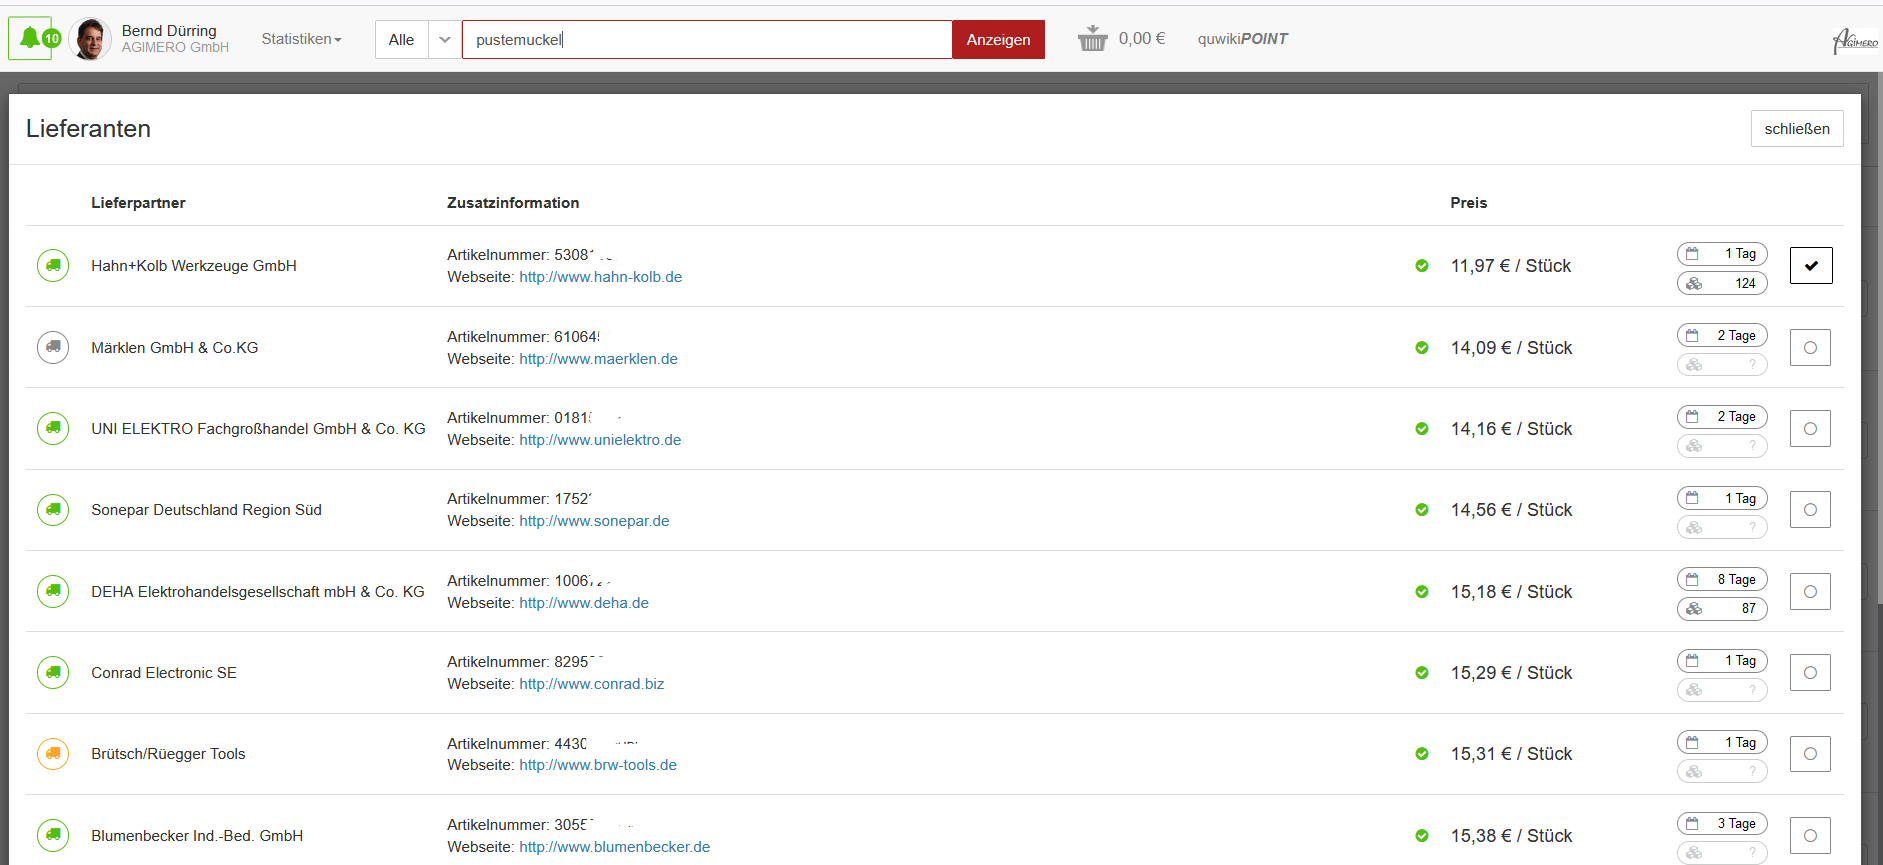Screen dimensions: 1883x865
Task: Click the green check icon beside 14,16 €
Action: pos(1422,429)
